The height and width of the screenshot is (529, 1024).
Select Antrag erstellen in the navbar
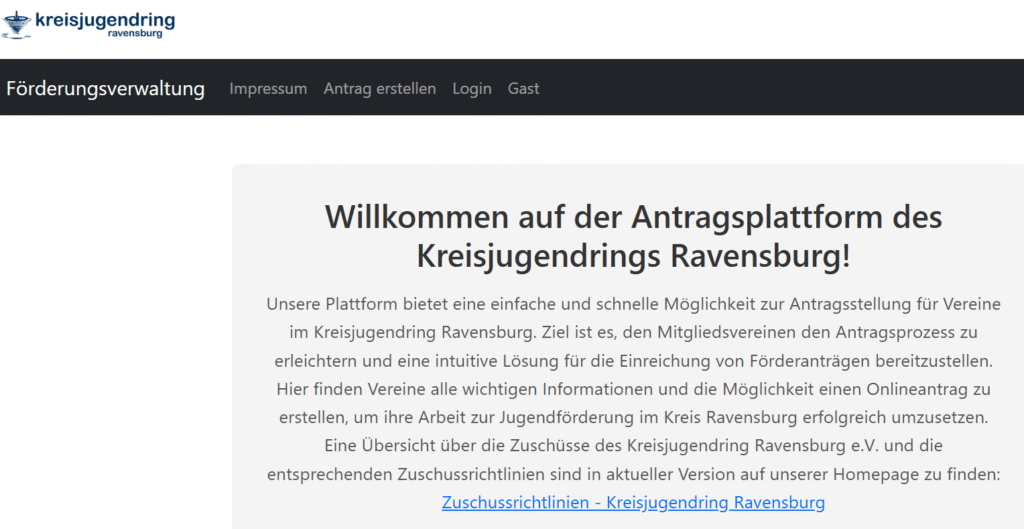coord(380,88)
